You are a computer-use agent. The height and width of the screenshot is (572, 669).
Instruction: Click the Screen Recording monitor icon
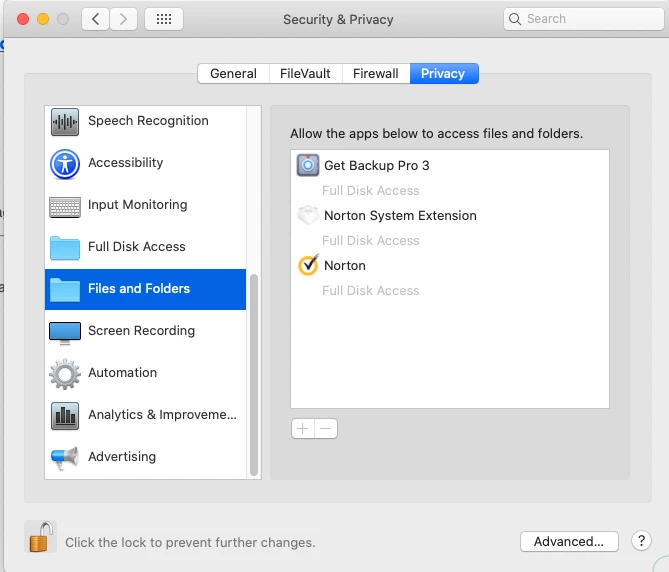click(65, 333)
